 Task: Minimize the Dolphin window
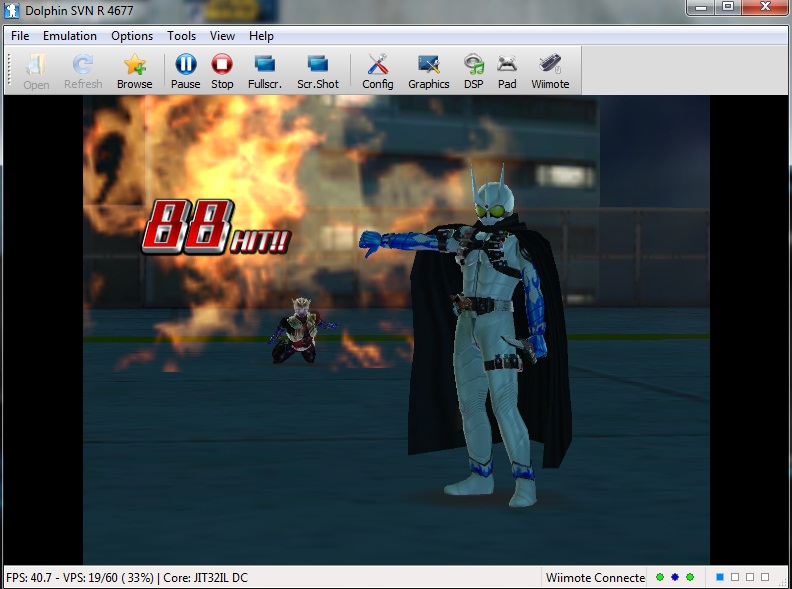[x=700, y=7]
